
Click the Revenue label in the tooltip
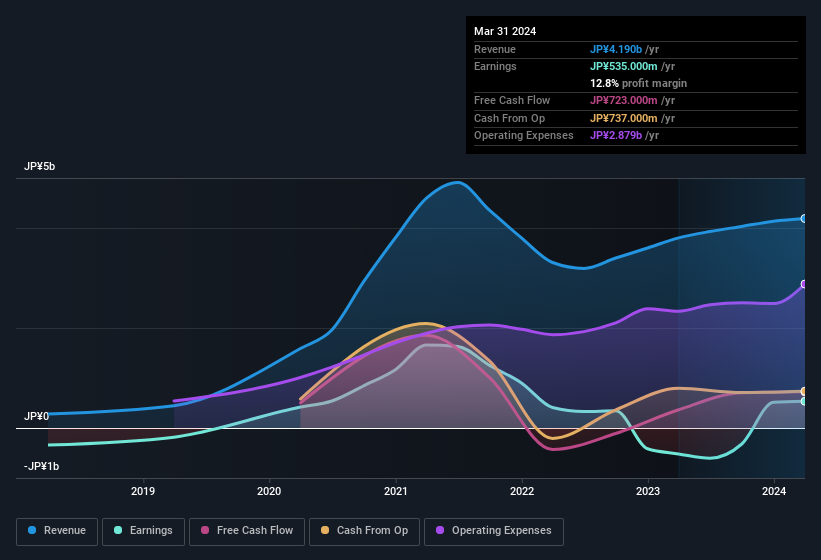(495, 49)
